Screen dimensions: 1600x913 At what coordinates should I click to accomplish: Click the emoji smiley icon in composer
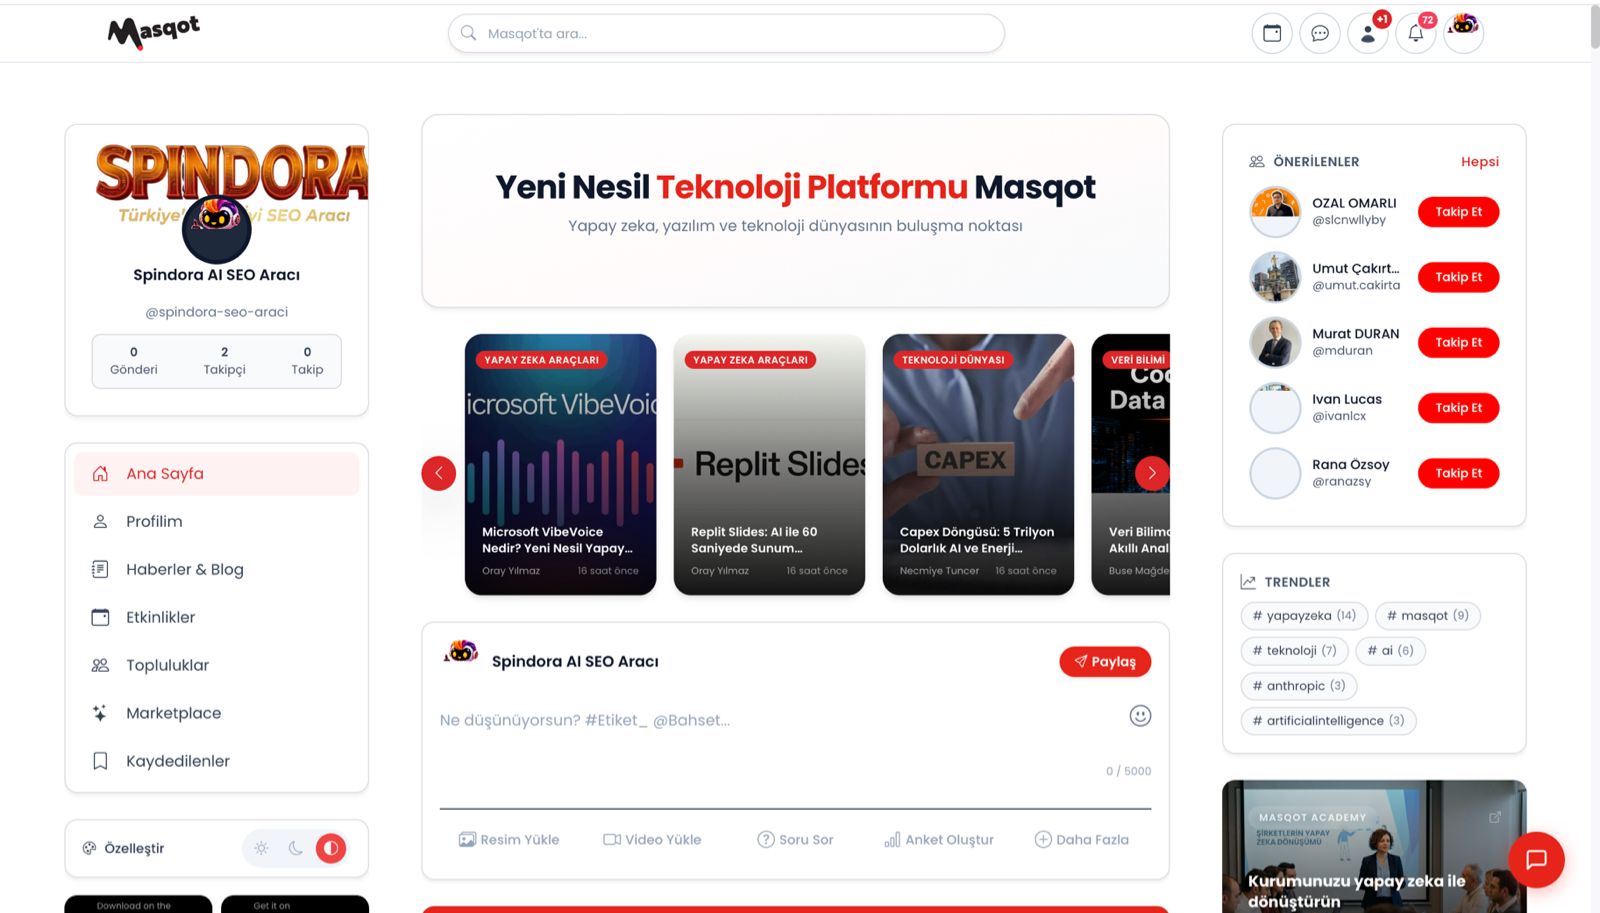tap(1140, 715)
